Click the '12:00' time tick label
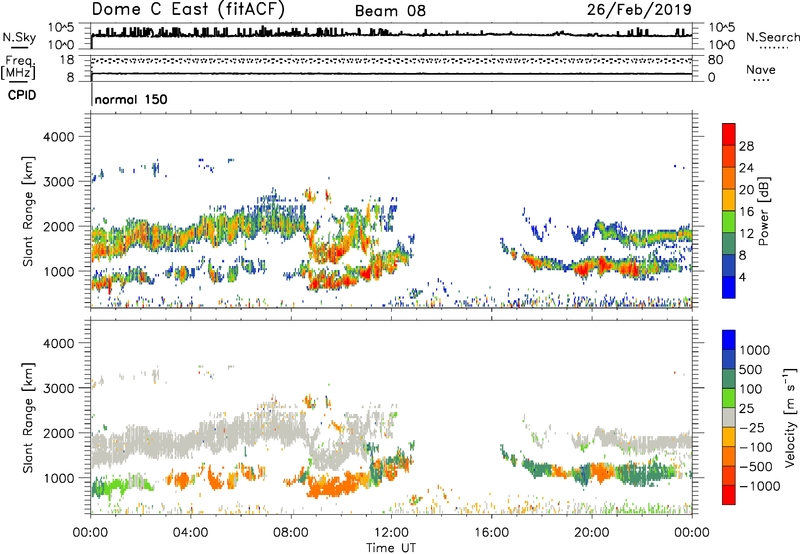Screen dimensions: 800x554 tap(391, 533)
